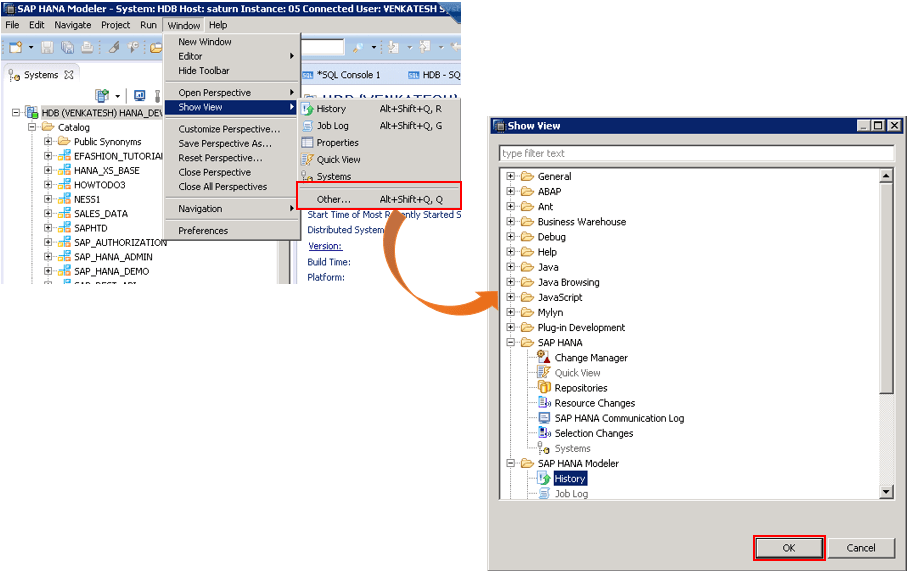This screenshot has width=908, height=572.
Task: Select Repositories in Show View dialog
Action: (x=581, y=388)
